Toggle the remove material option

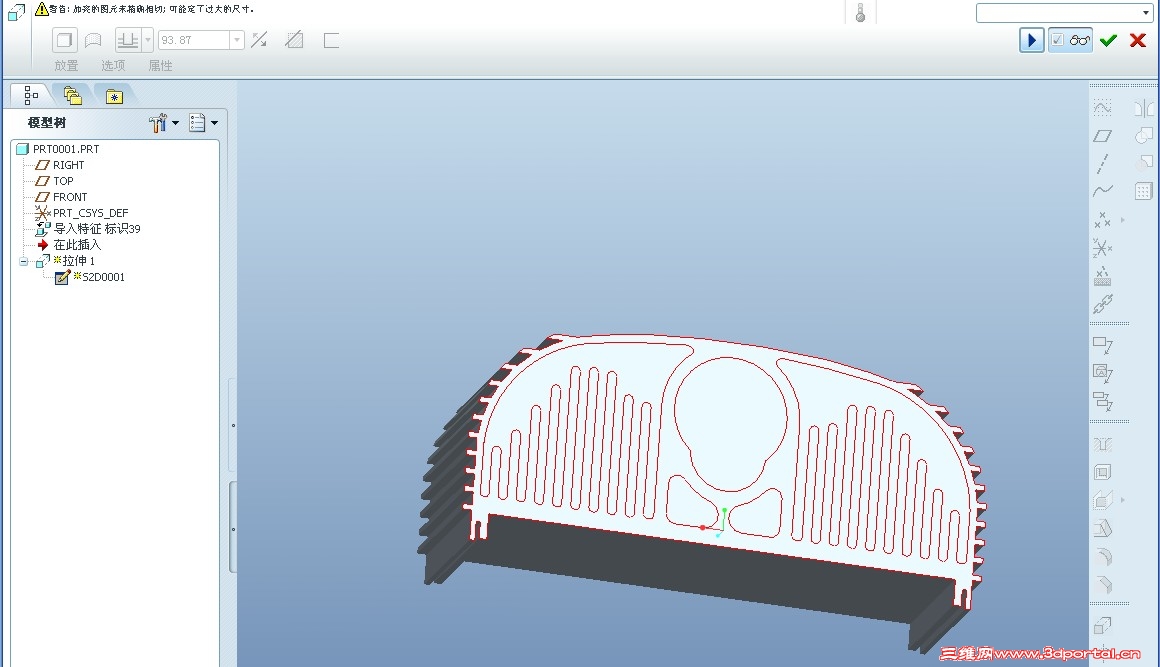[x=294, y=40]
